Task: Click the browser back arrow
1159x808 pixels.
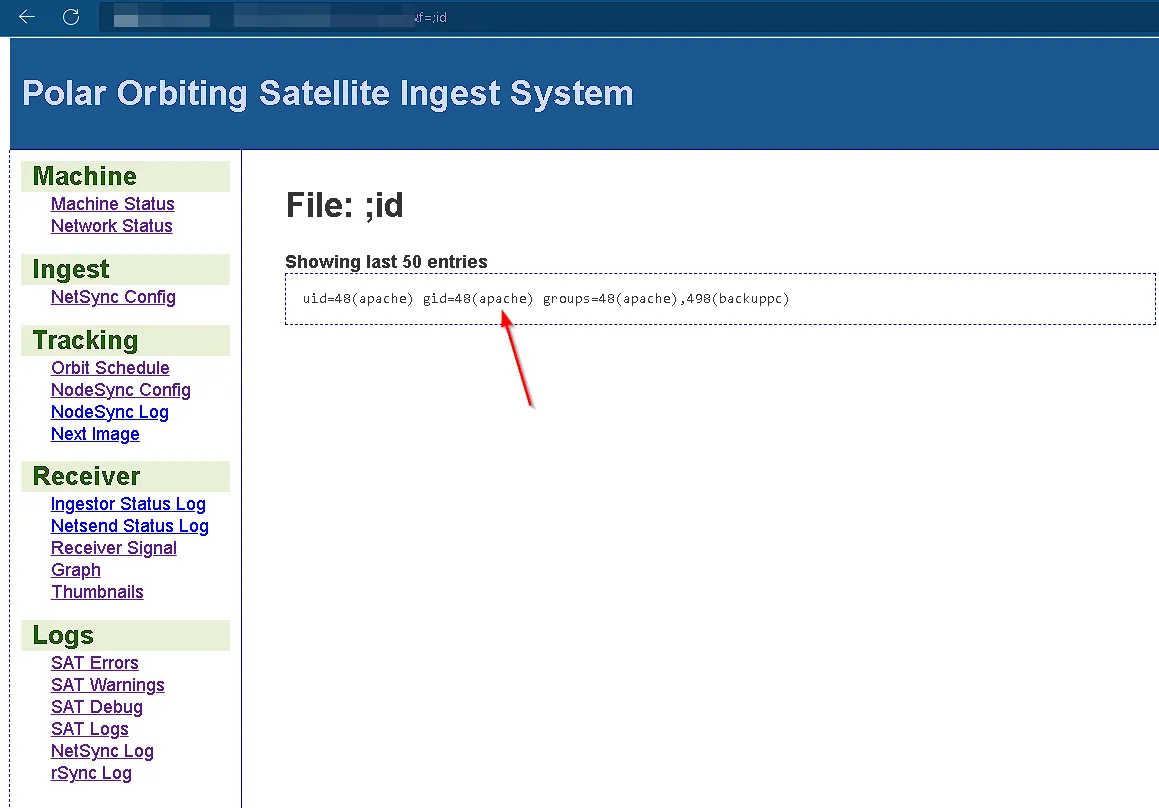Action: [x=27, y=17]
